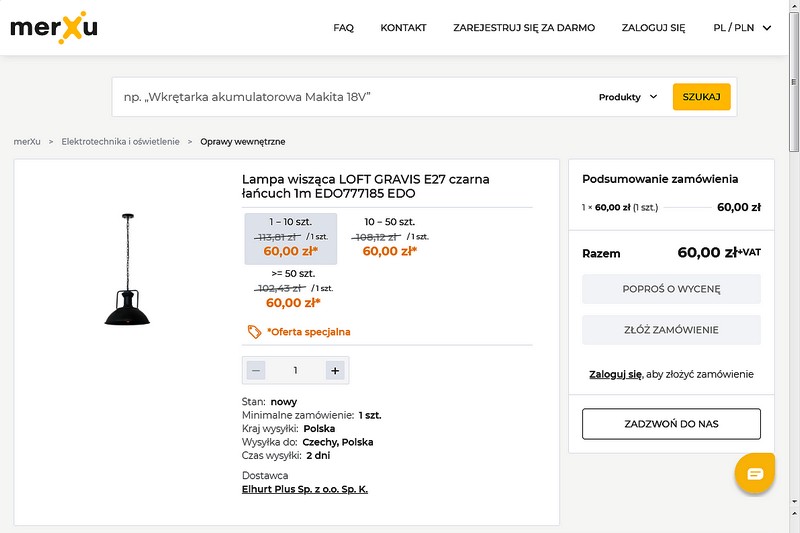Viewport: 800px width, 533px height.
Task: Select the 1 – 10 szt. price tier
Action: tap(291, 238)
